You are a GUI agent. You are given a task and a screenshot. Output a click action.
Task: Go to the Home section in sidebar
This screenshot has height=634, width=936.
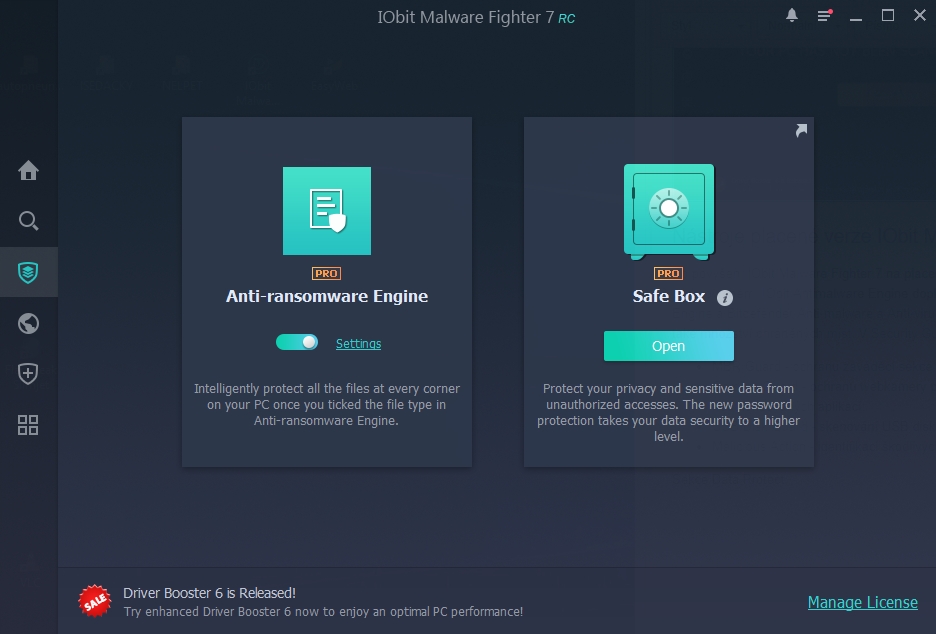point(28,171)
